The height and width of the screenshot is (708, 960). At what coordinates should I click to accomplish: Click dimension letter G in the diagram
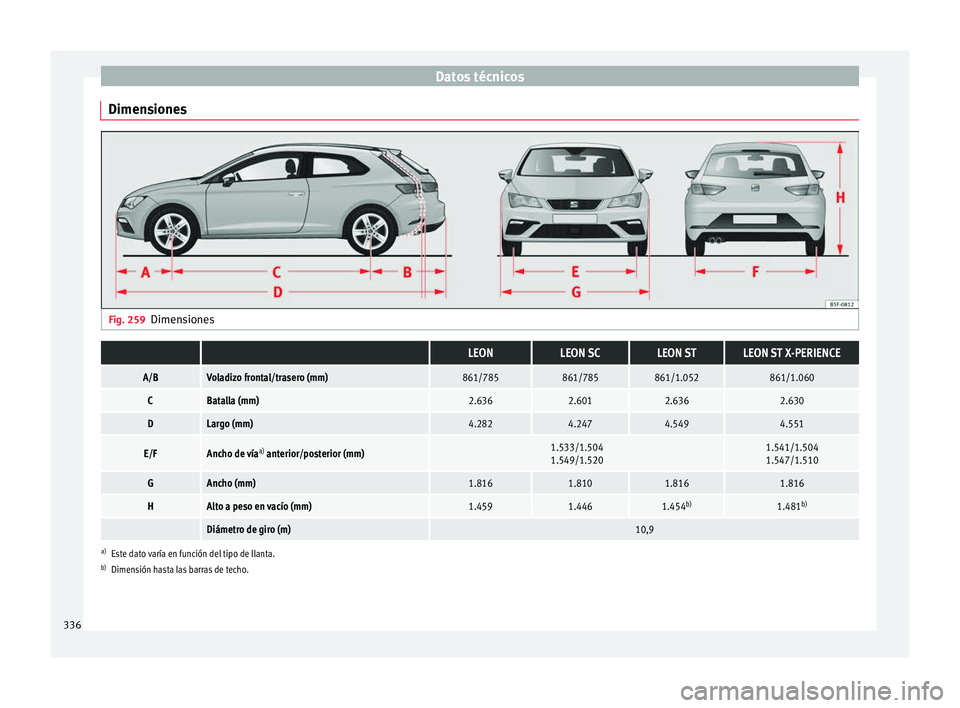(x=576, y=292)
